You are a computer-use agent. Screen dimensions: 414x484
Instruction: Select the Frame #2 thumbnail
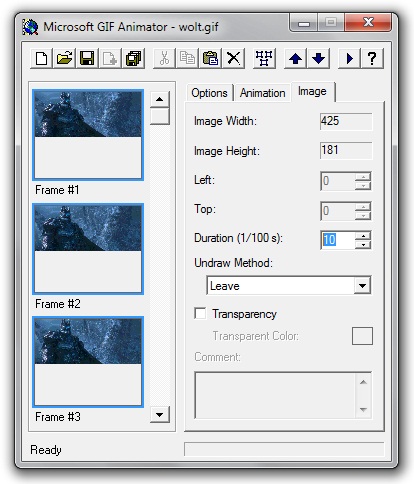click(88, 249)
